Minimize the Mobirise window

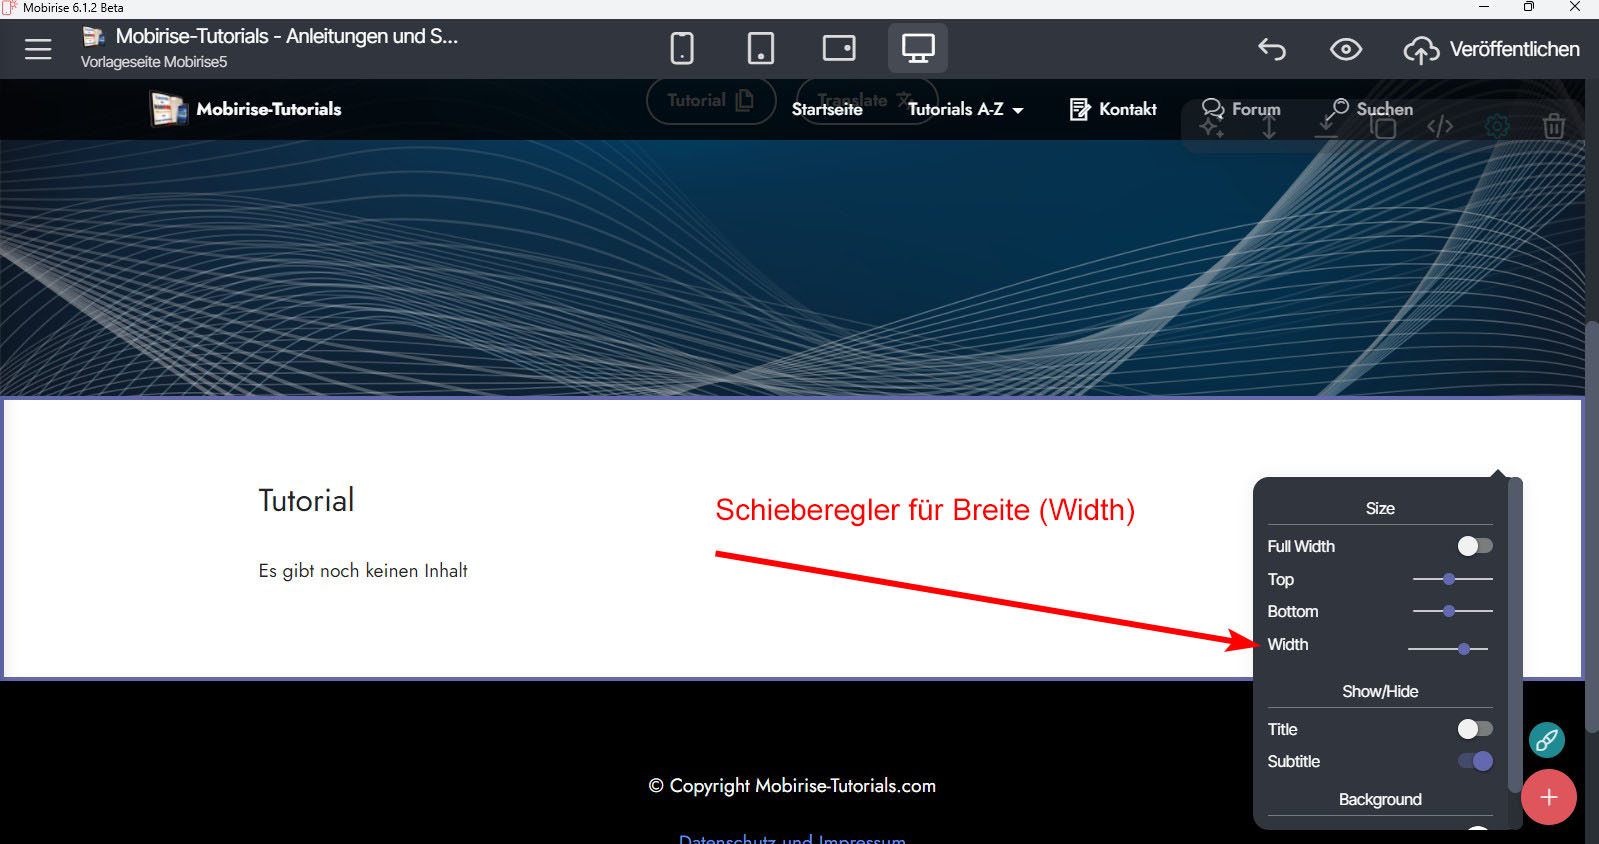coord(1484,7)
